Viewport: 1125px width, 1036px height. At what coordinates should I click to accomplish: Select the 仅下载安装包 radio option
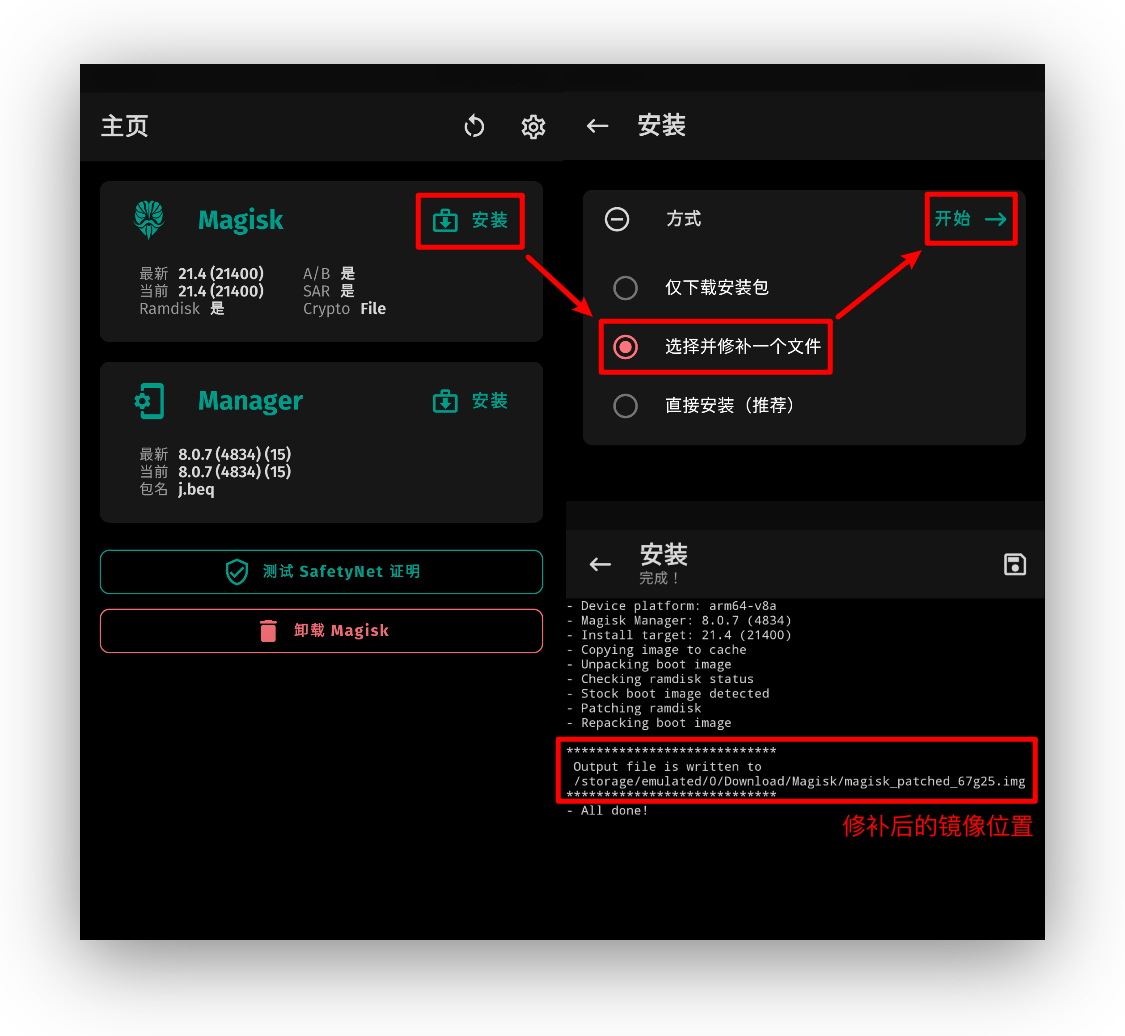click(x=625, y=288)
